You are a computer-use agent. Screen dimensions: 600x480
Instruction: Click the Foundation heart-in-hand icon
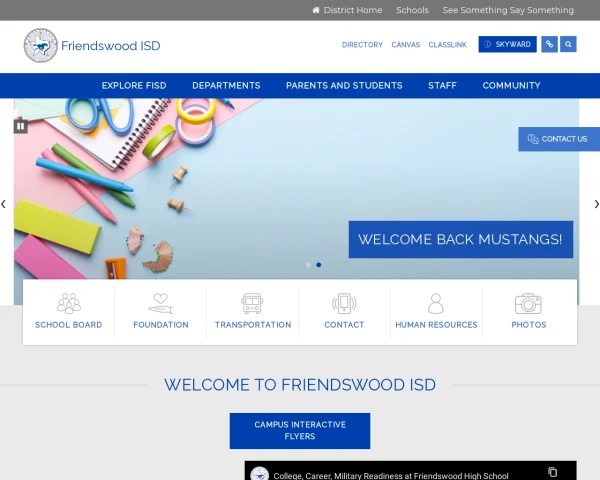click(161, 303)
